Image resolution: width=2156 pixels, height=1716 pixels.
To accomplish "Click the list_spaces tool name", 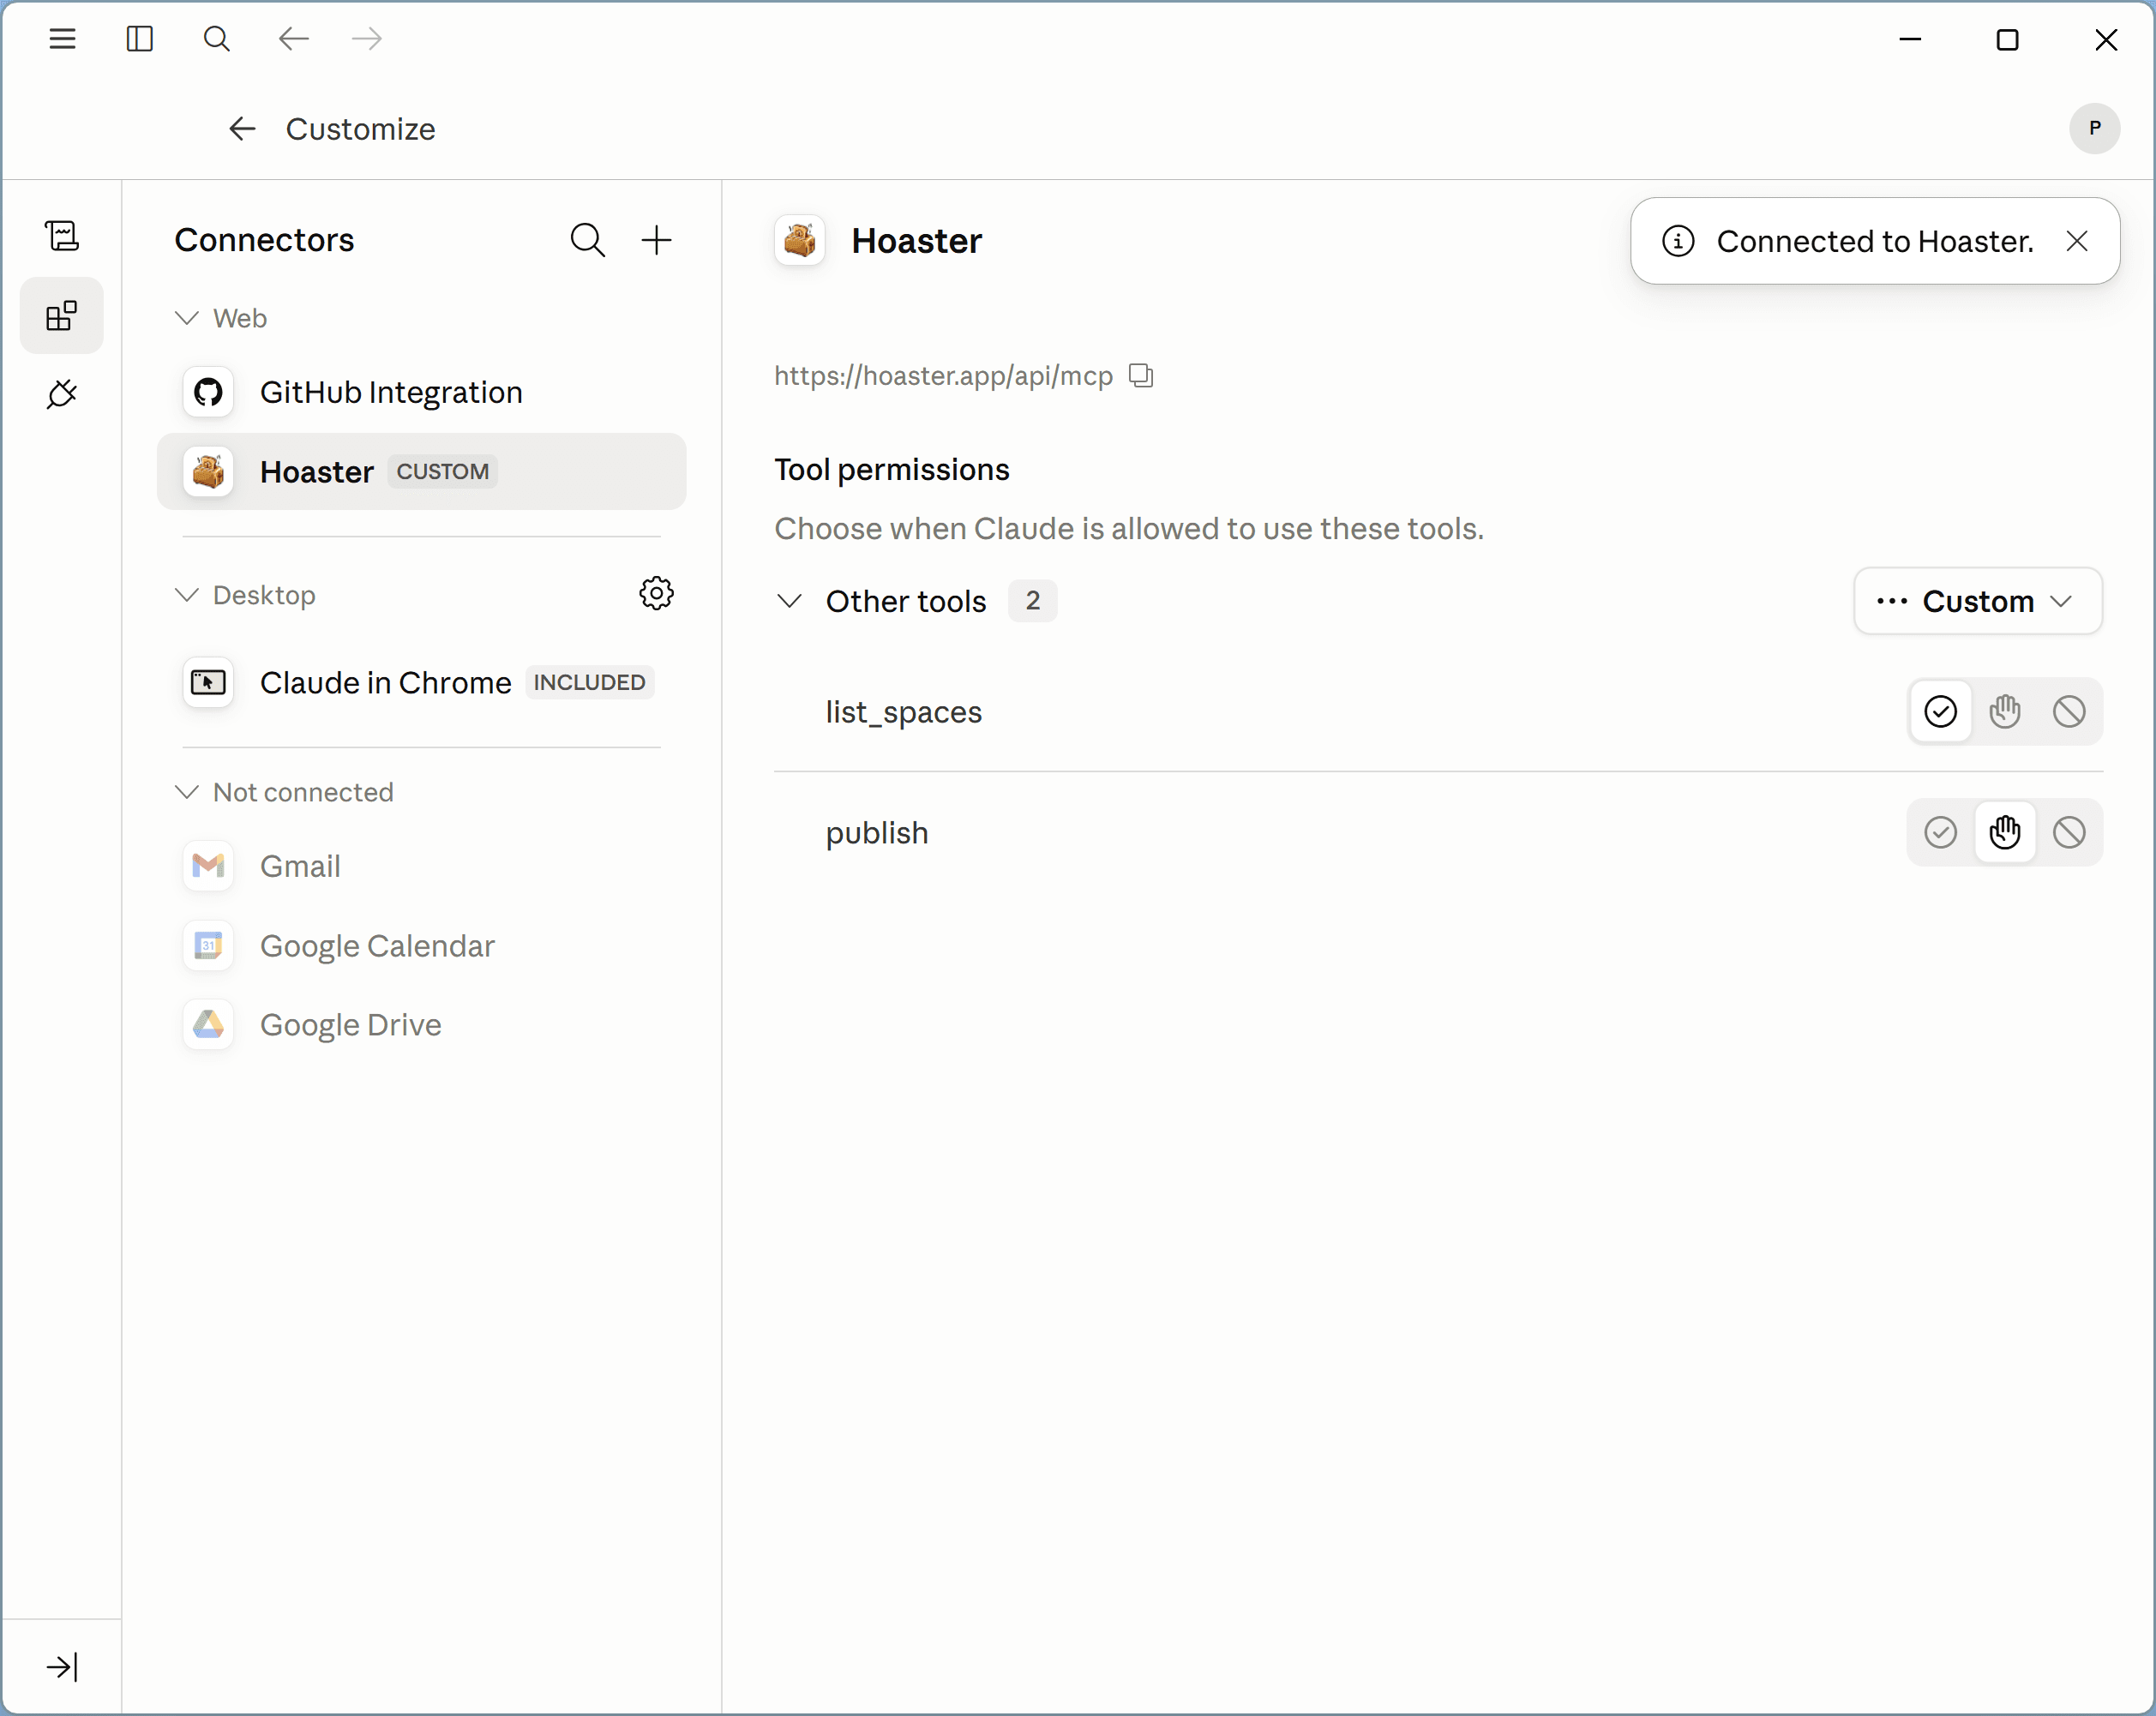I will (x=904, y=712).
